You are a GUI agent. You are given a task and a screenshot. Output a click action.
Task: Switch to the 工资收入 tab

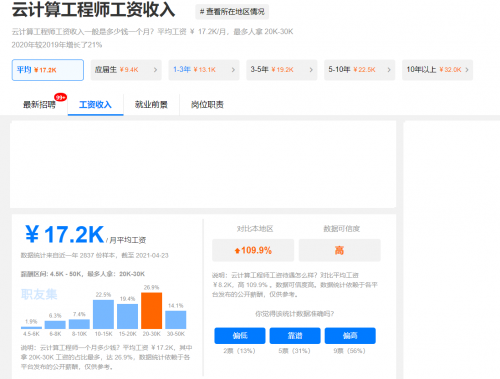point(95,105)
